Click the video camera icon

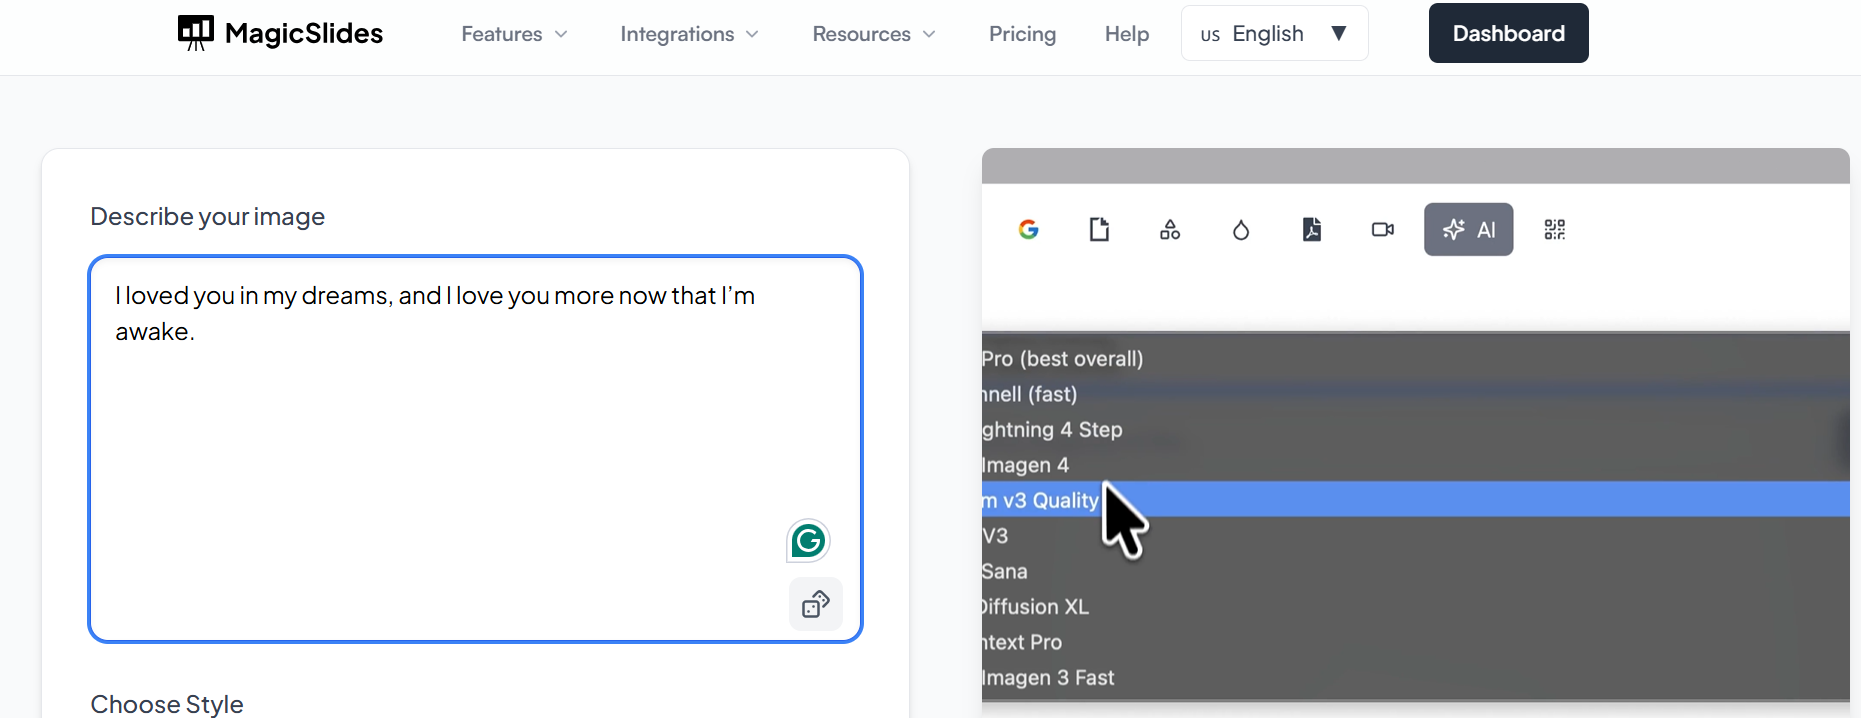[1383, 230]
